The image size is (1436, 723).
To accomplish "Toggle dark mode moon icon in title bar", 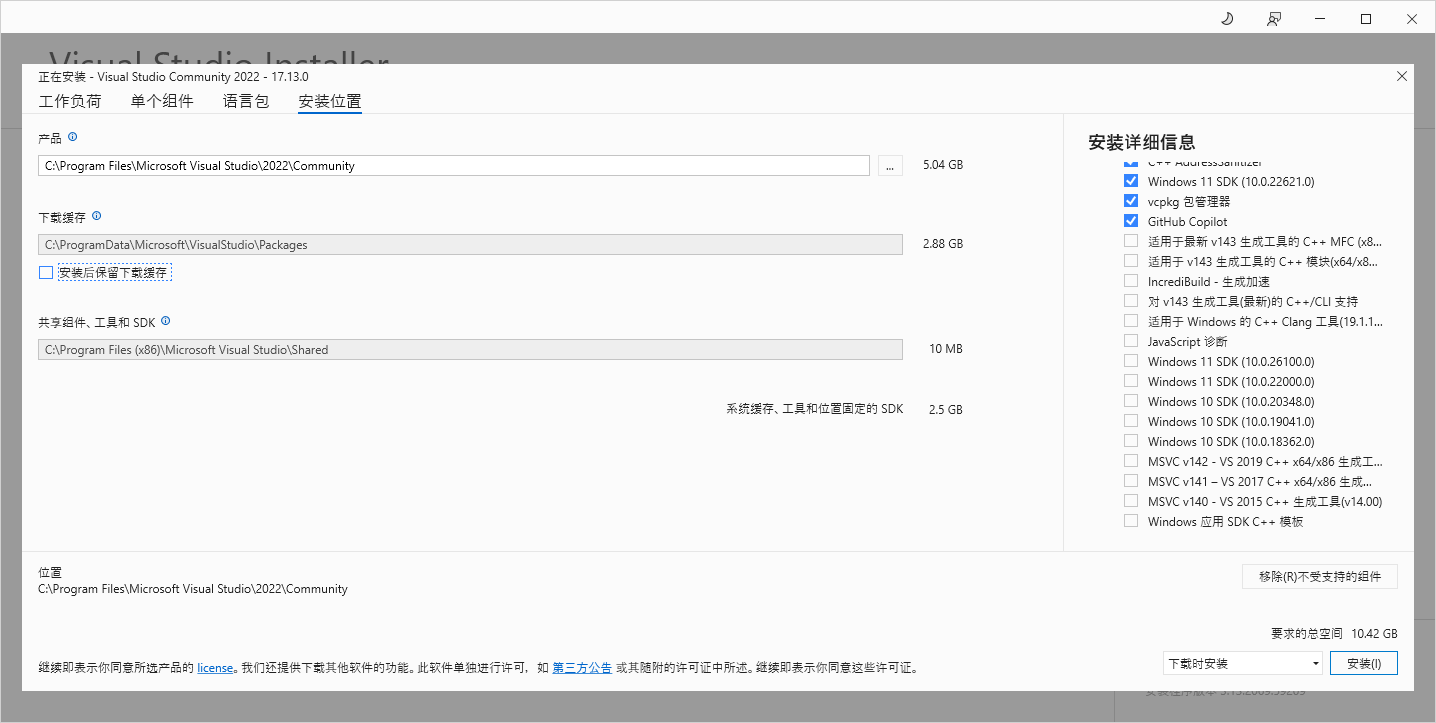I will coord(1228,19).
